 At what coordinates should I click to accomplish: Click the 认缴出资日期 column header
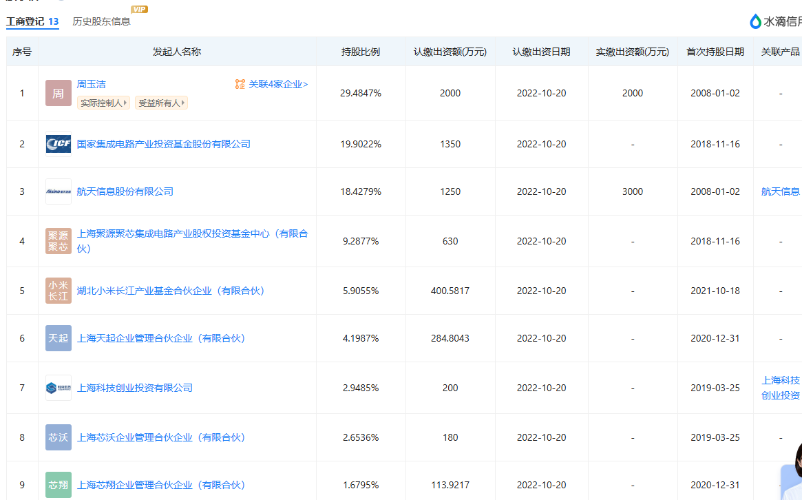tap(541, 52)
